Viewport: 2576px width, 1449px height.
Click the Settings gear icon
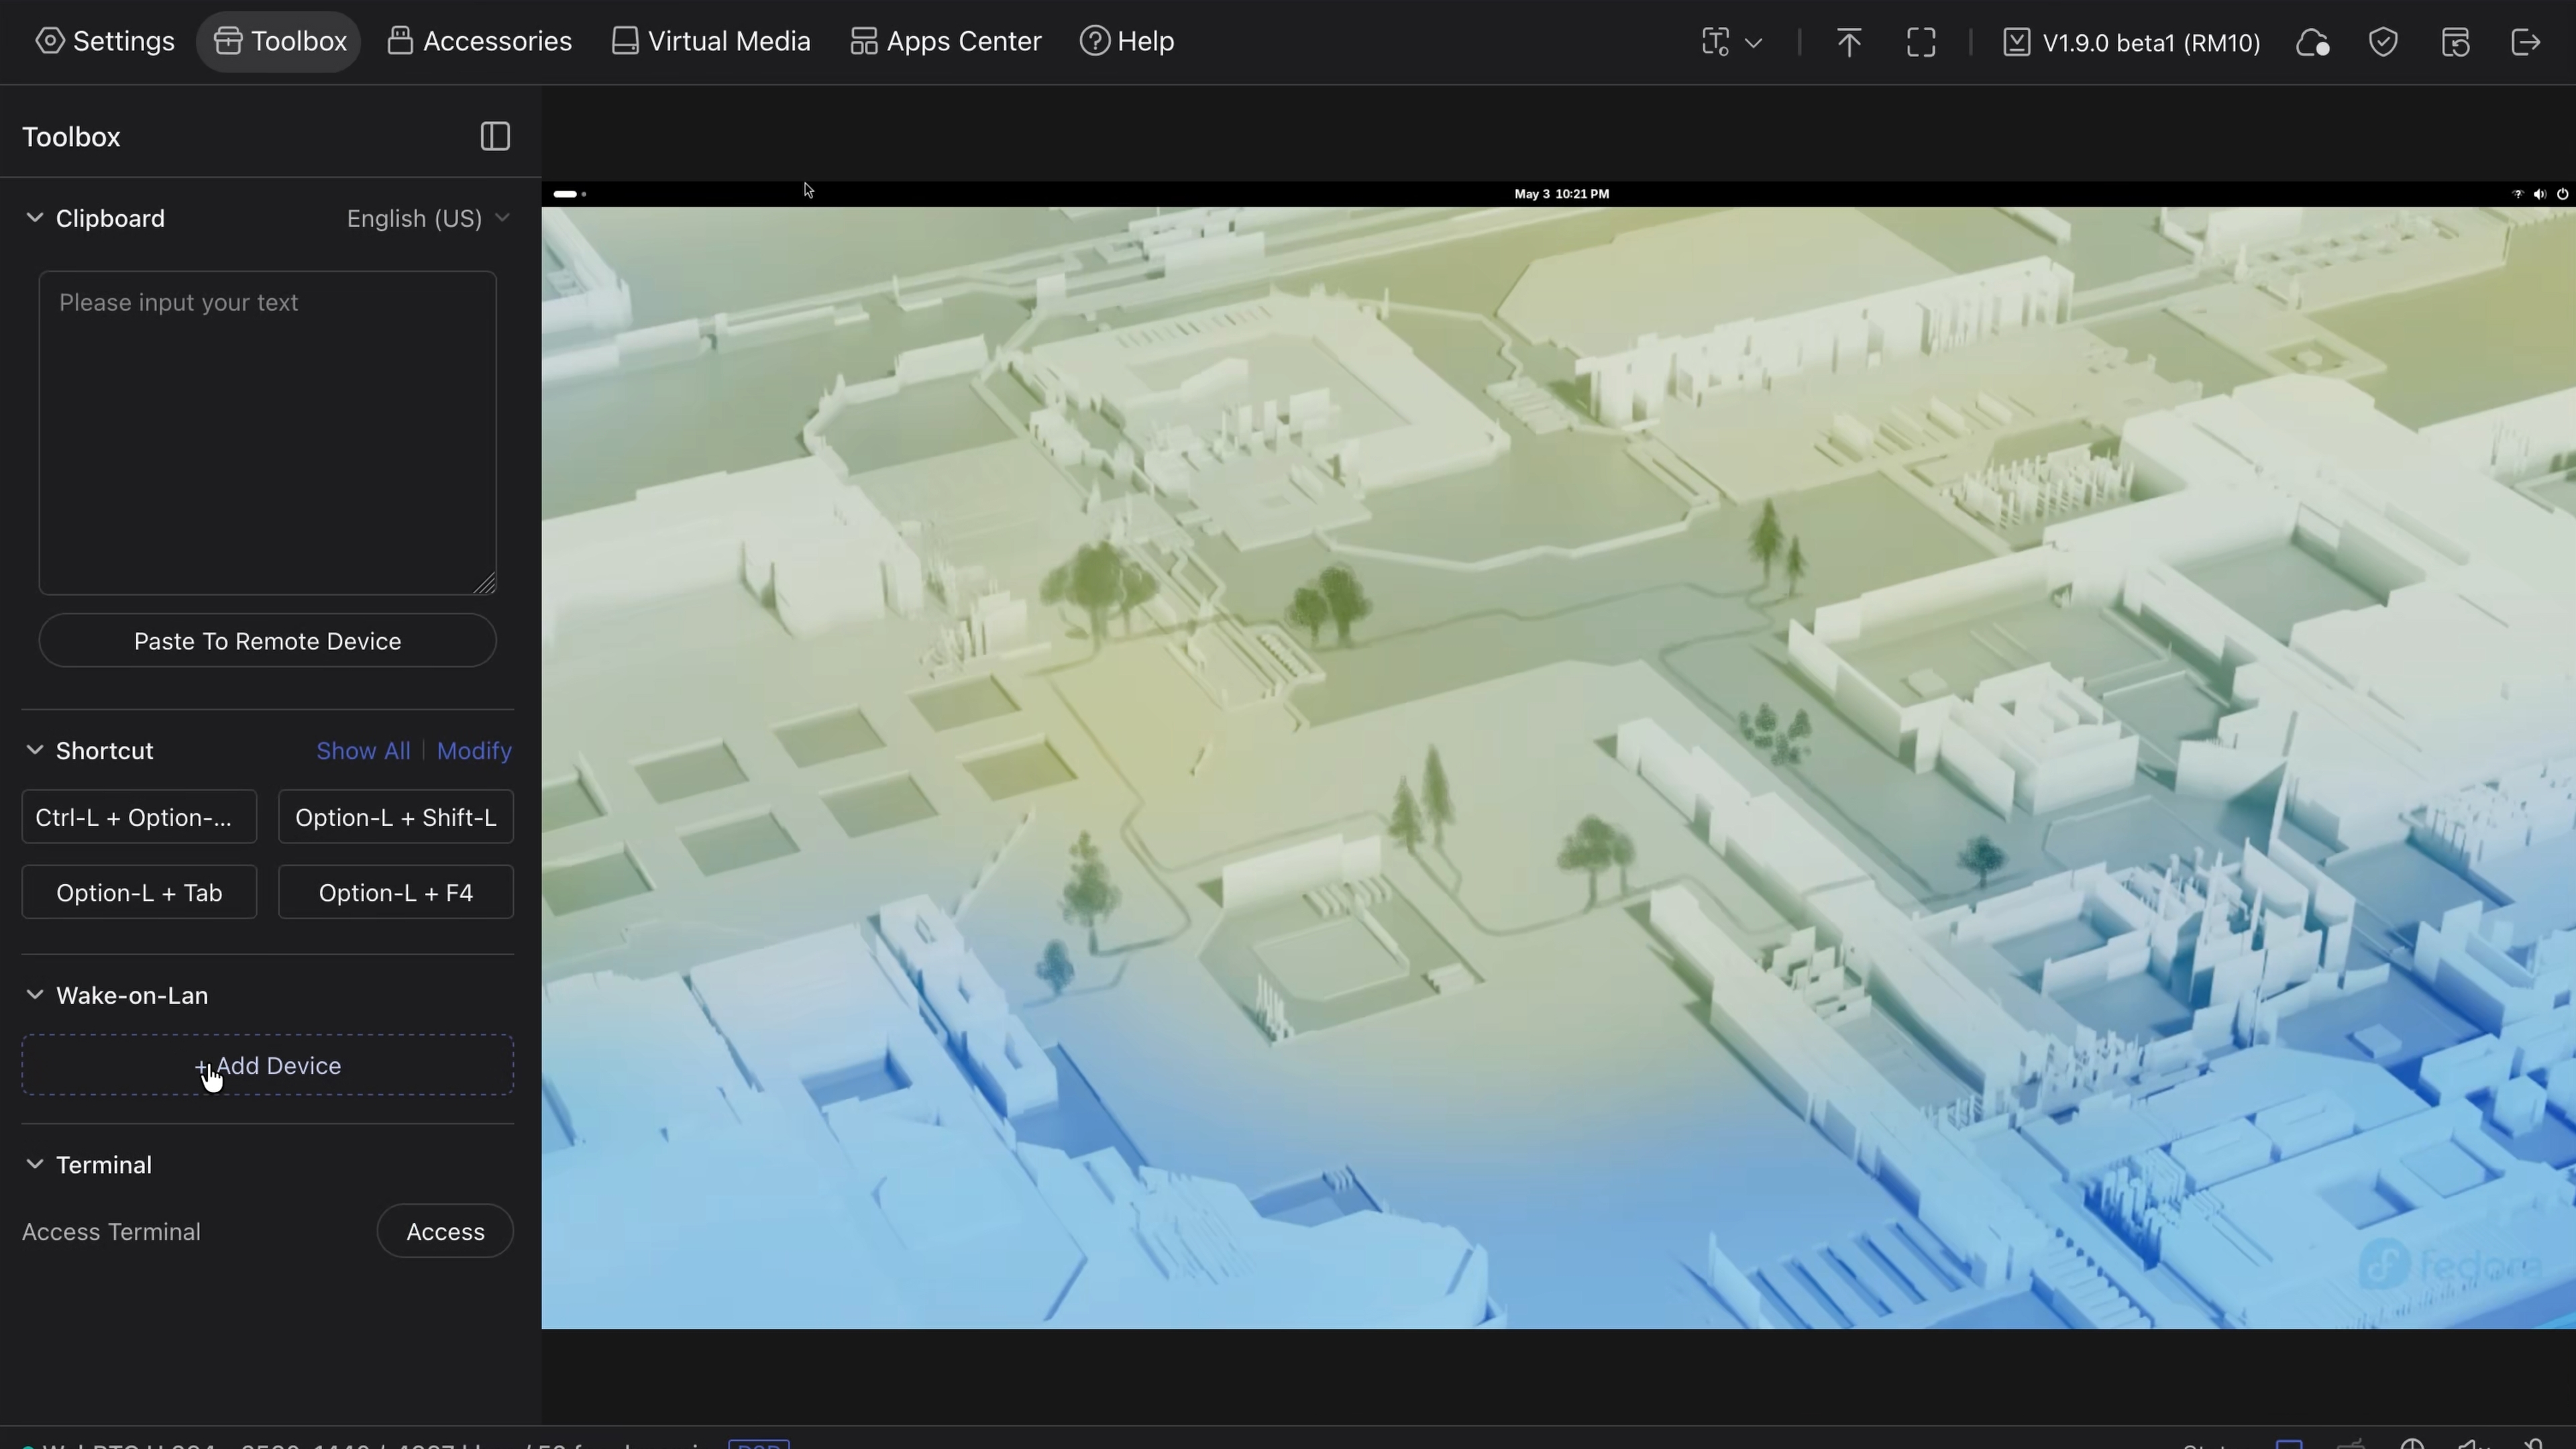point(50,41)
